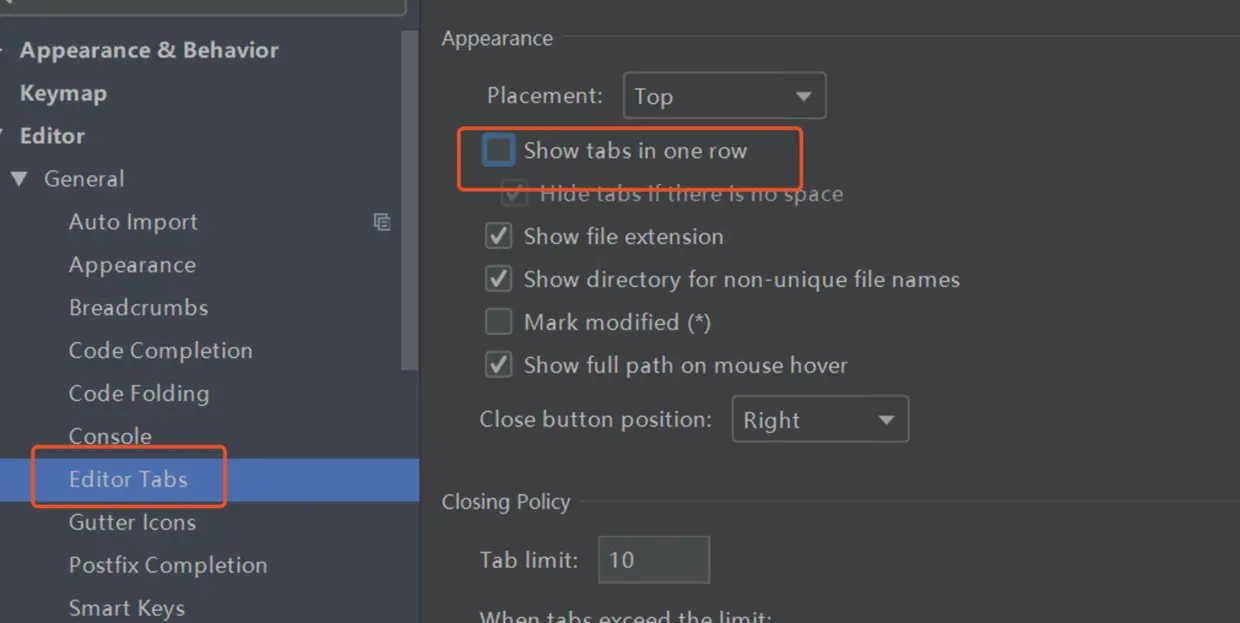
Task: Open Close button position dropdown
Action: (x=820, y=419)
